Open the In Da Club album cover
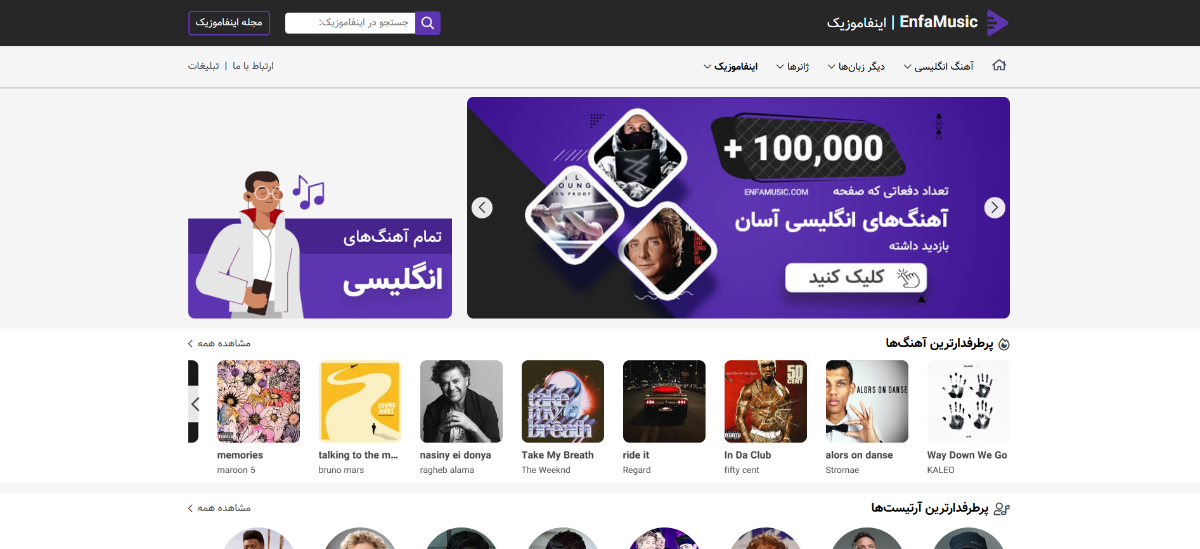Image resolution: width=1200 pixels, height=549 pixels. pos(765,401)
